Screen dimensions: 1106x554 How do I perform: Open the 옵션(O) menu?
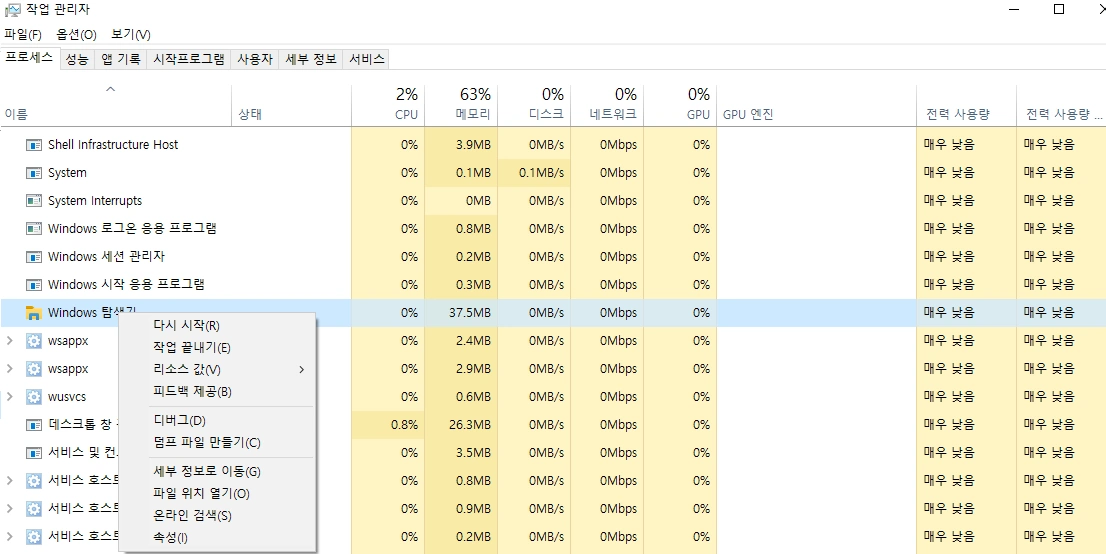point(76,35)
